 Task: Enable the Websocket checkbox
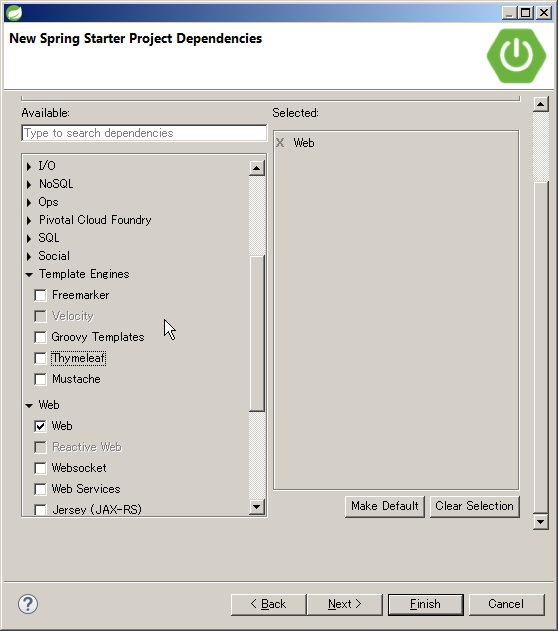click(x=40, y=468)
